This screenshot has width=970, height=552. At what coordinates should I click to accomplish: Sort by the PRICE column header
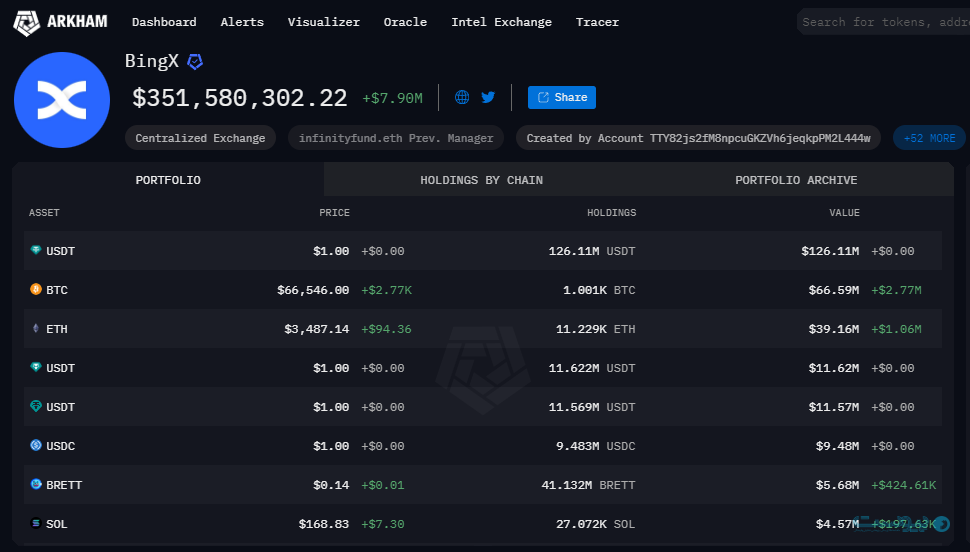(334, 213)
